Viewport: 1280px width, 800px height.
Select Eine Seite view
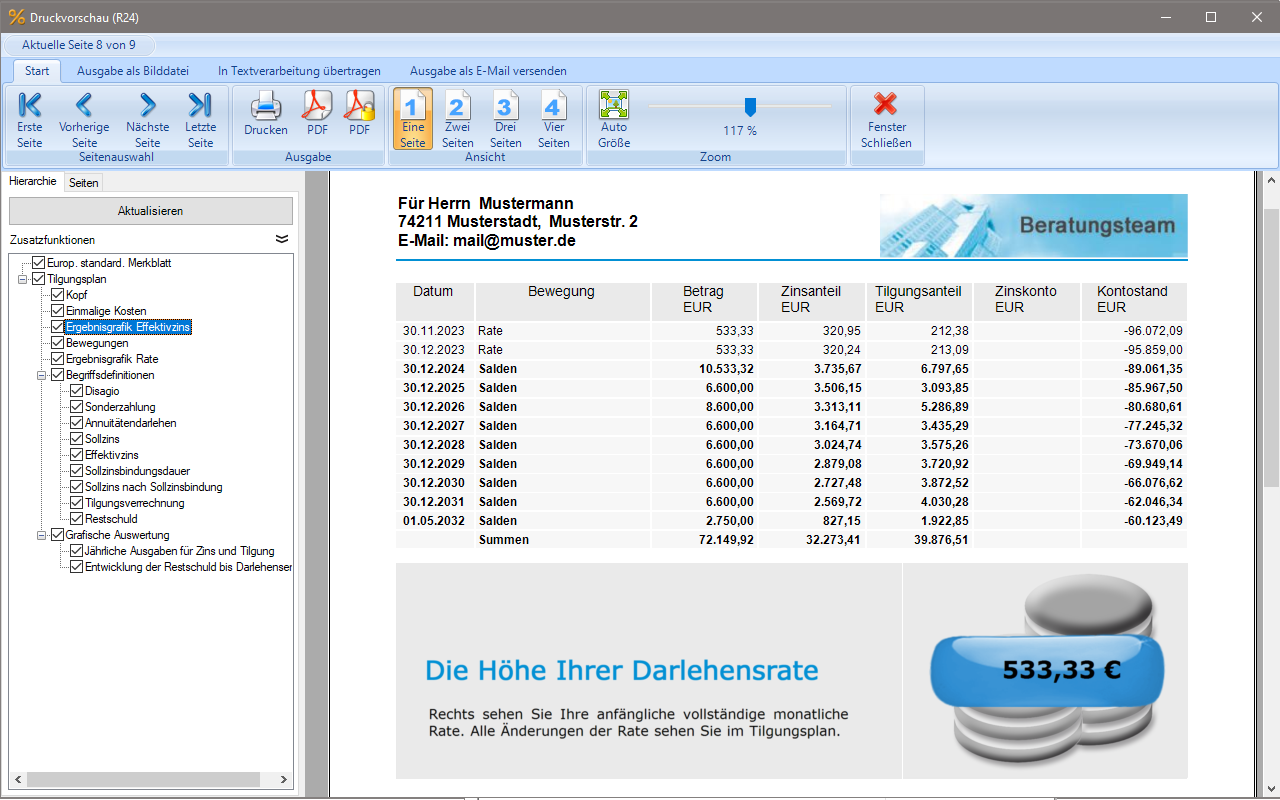tap(413, 119)
